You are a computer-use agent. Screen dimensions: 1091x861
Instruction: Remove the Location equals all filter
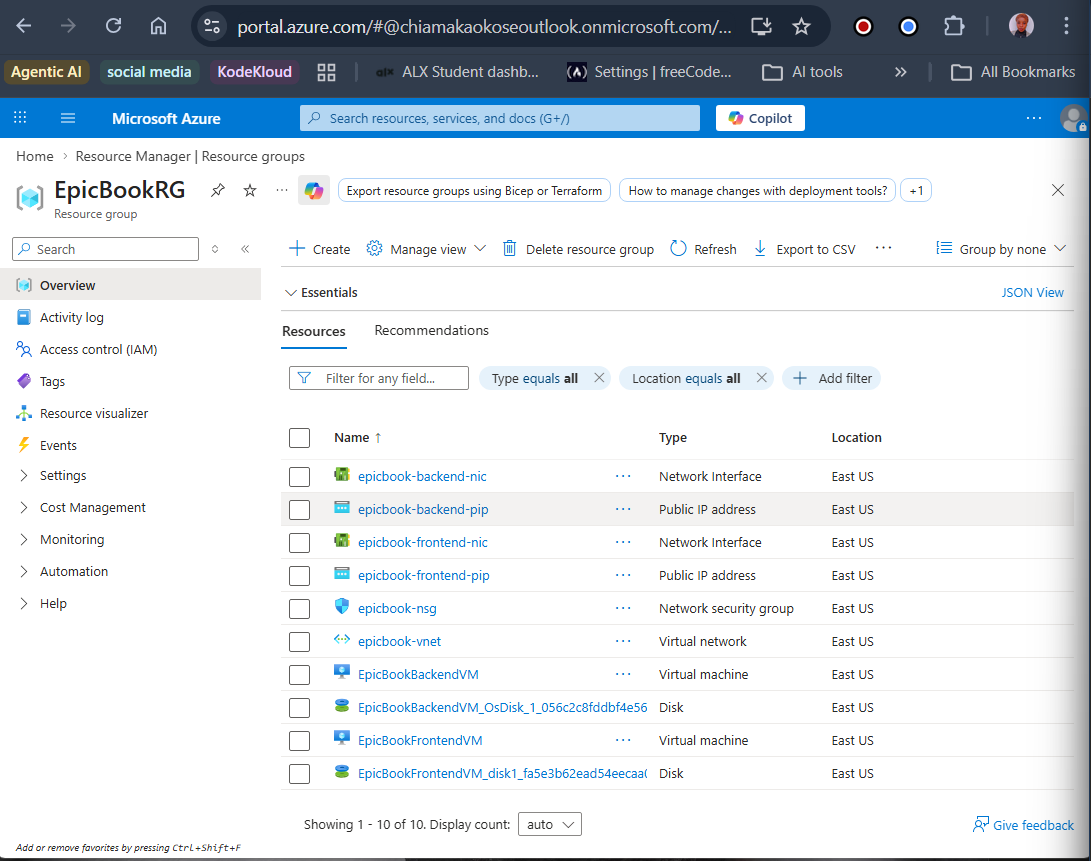click(x=761, y=378)
